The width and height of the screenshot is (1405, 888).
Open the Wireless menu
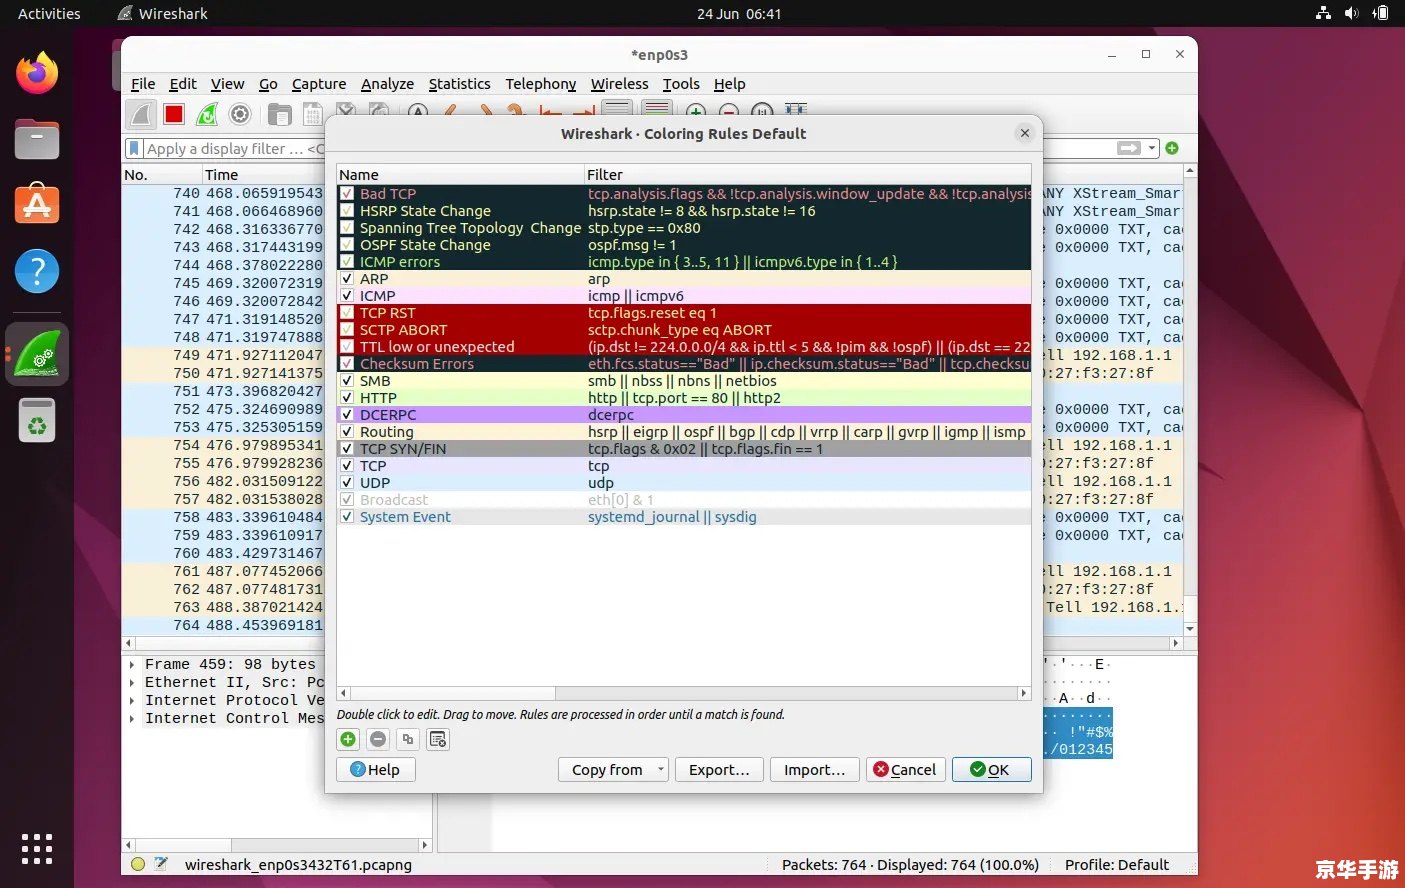click(x=619, y=84)
